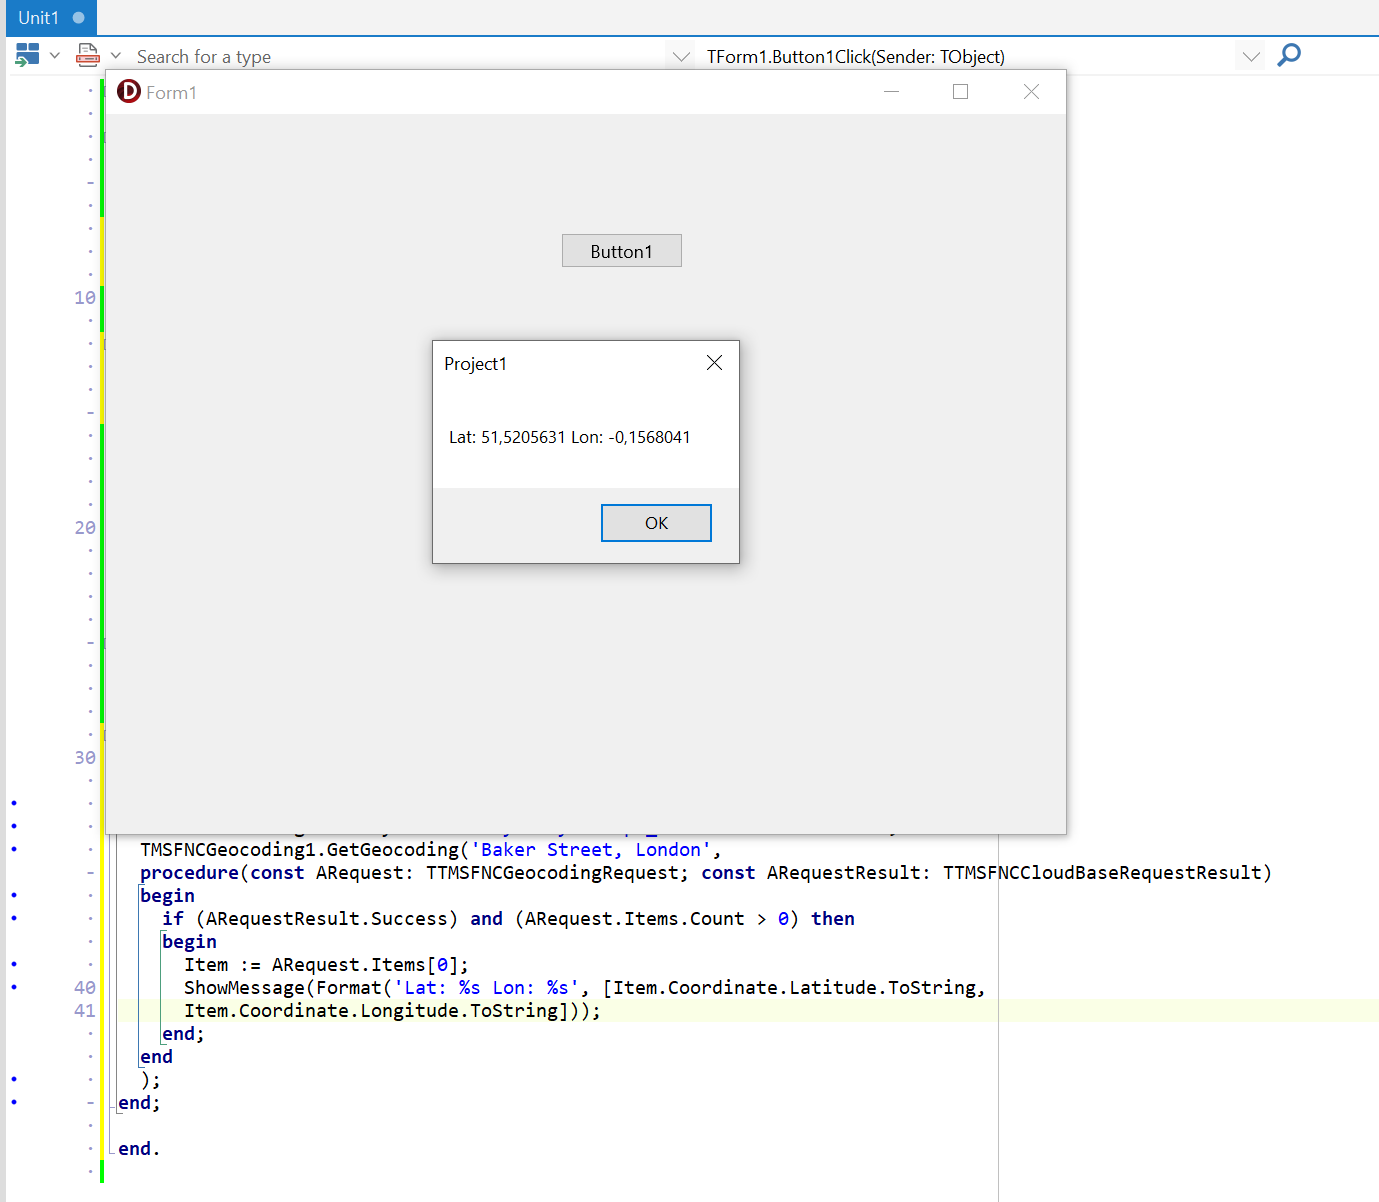Click the 'then' keyword in if statement
The width and height of the screenshot is (1379, 1202).
pos(833,918)
